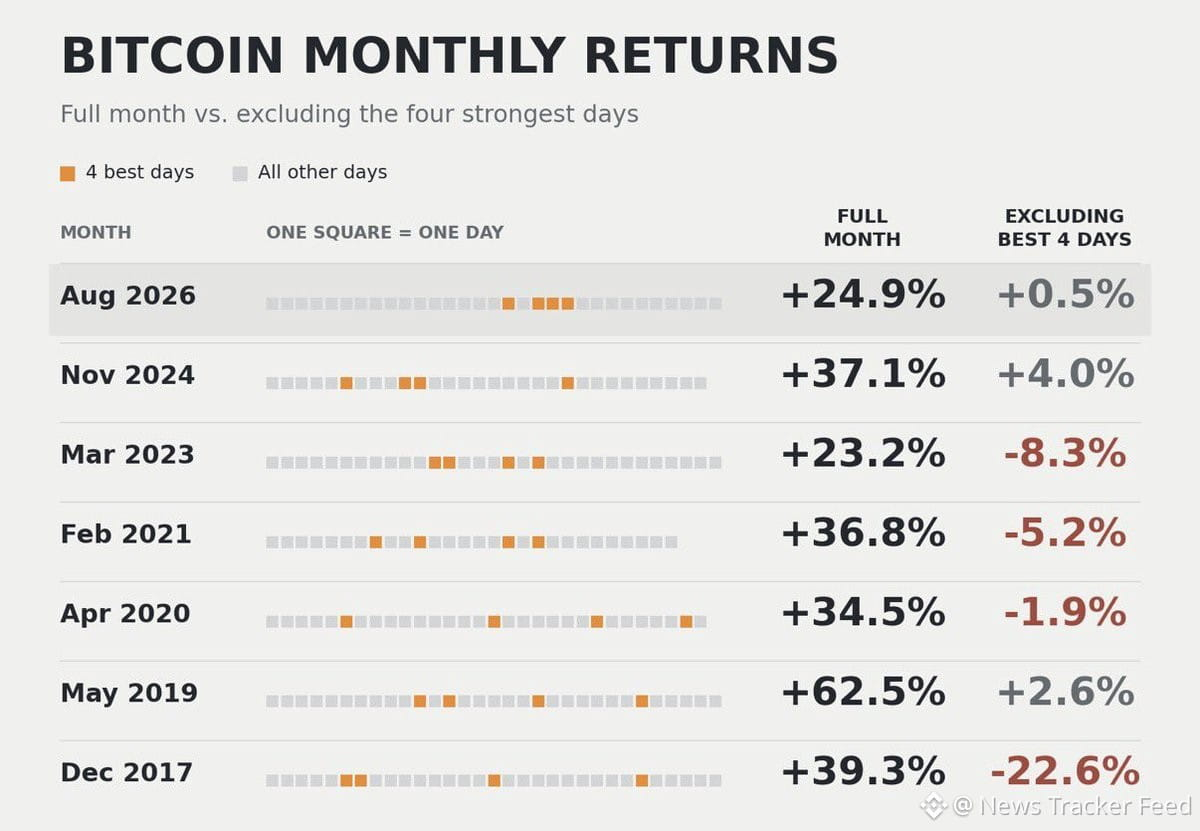Select the Aug 2026 row label
1200x831 pixels.
pos(128,296)
